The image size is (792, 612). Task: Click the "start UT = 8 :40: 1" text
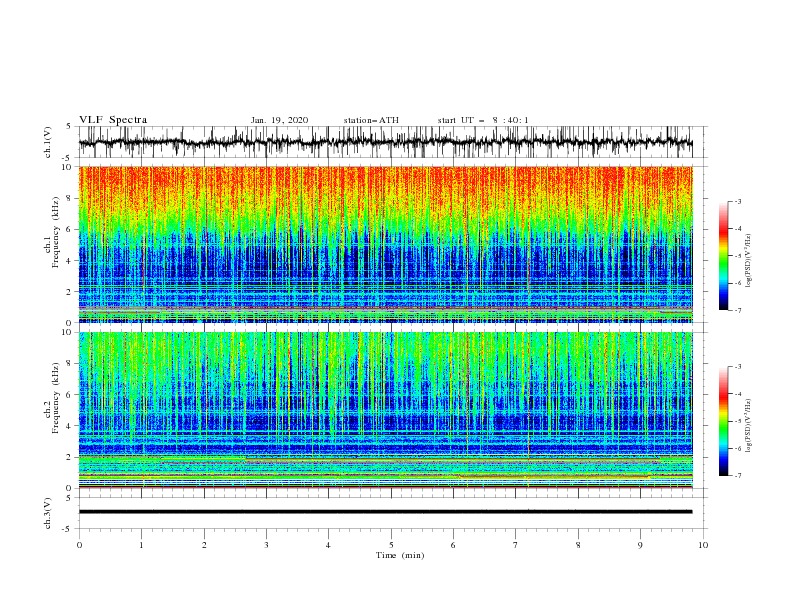(483, 120)
